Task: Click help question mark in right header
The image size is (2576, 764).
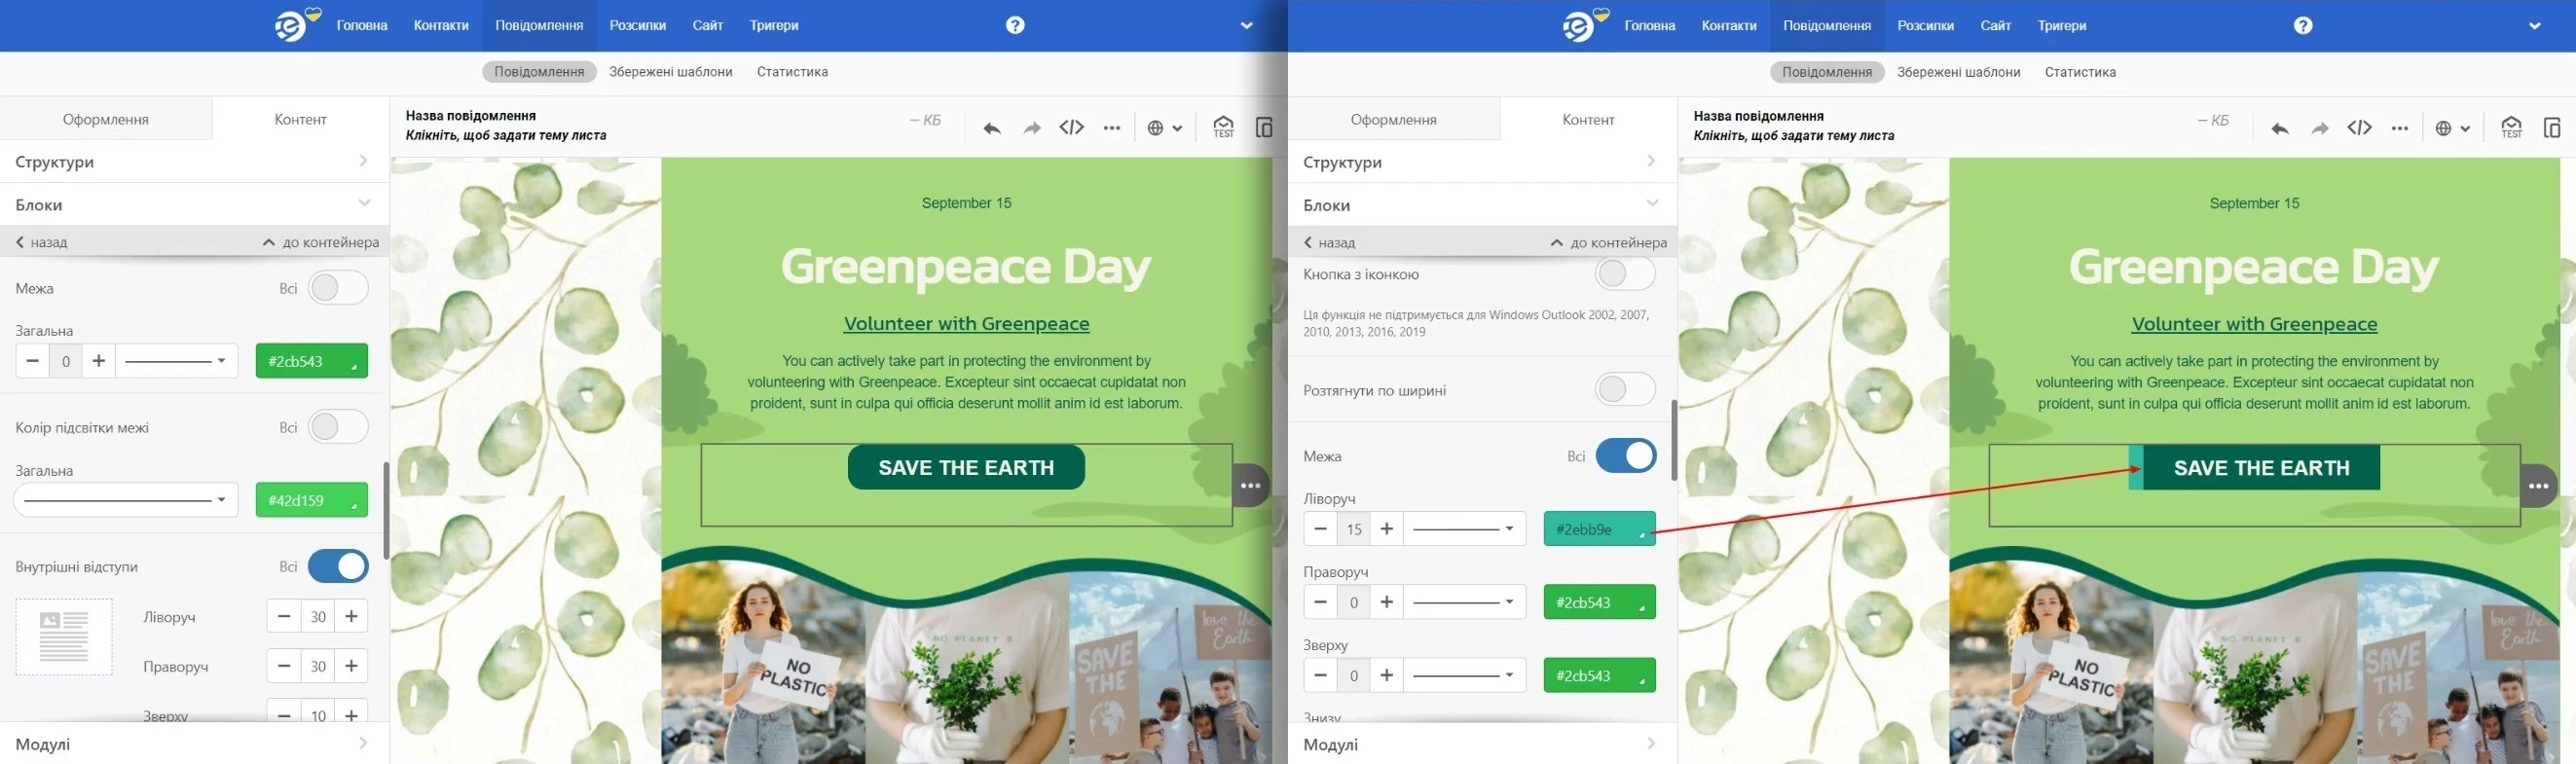Action: [2303, 25]
